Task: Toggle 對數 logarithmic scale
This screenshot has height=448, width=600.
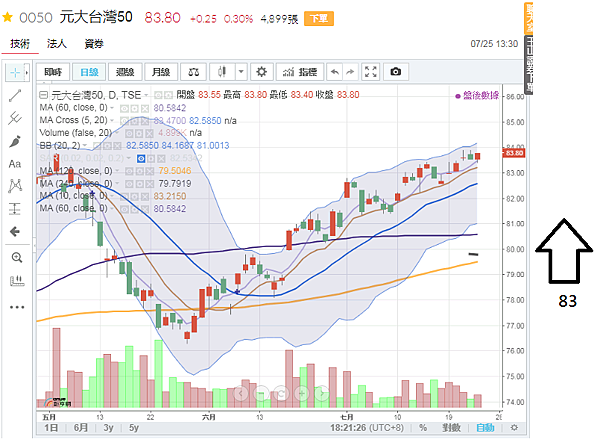Action: click(x=451, y=428)
